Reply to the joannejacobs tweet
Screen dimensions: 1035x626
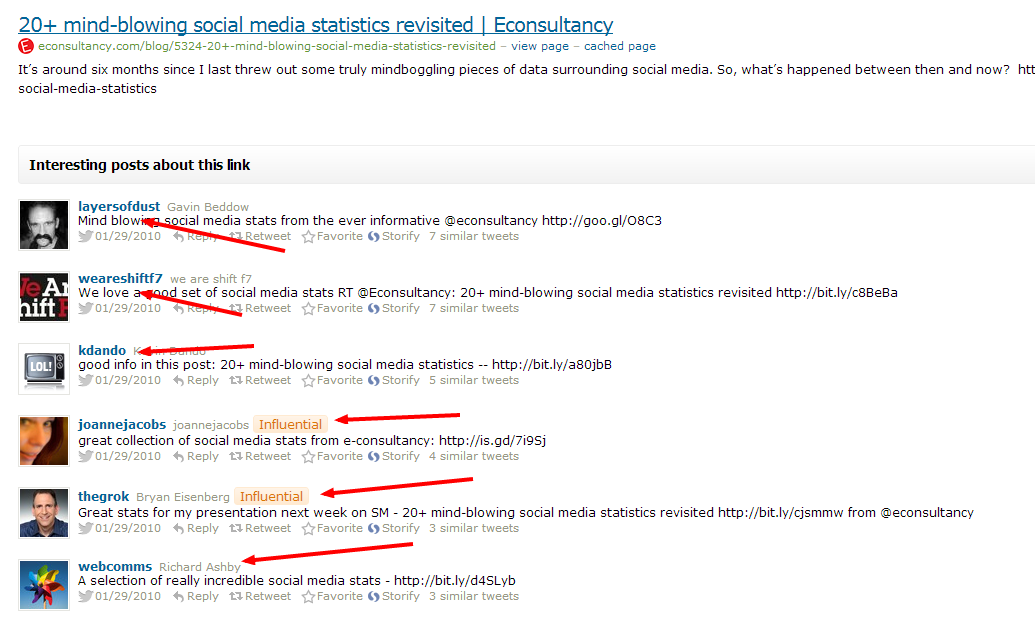[196, 456]
